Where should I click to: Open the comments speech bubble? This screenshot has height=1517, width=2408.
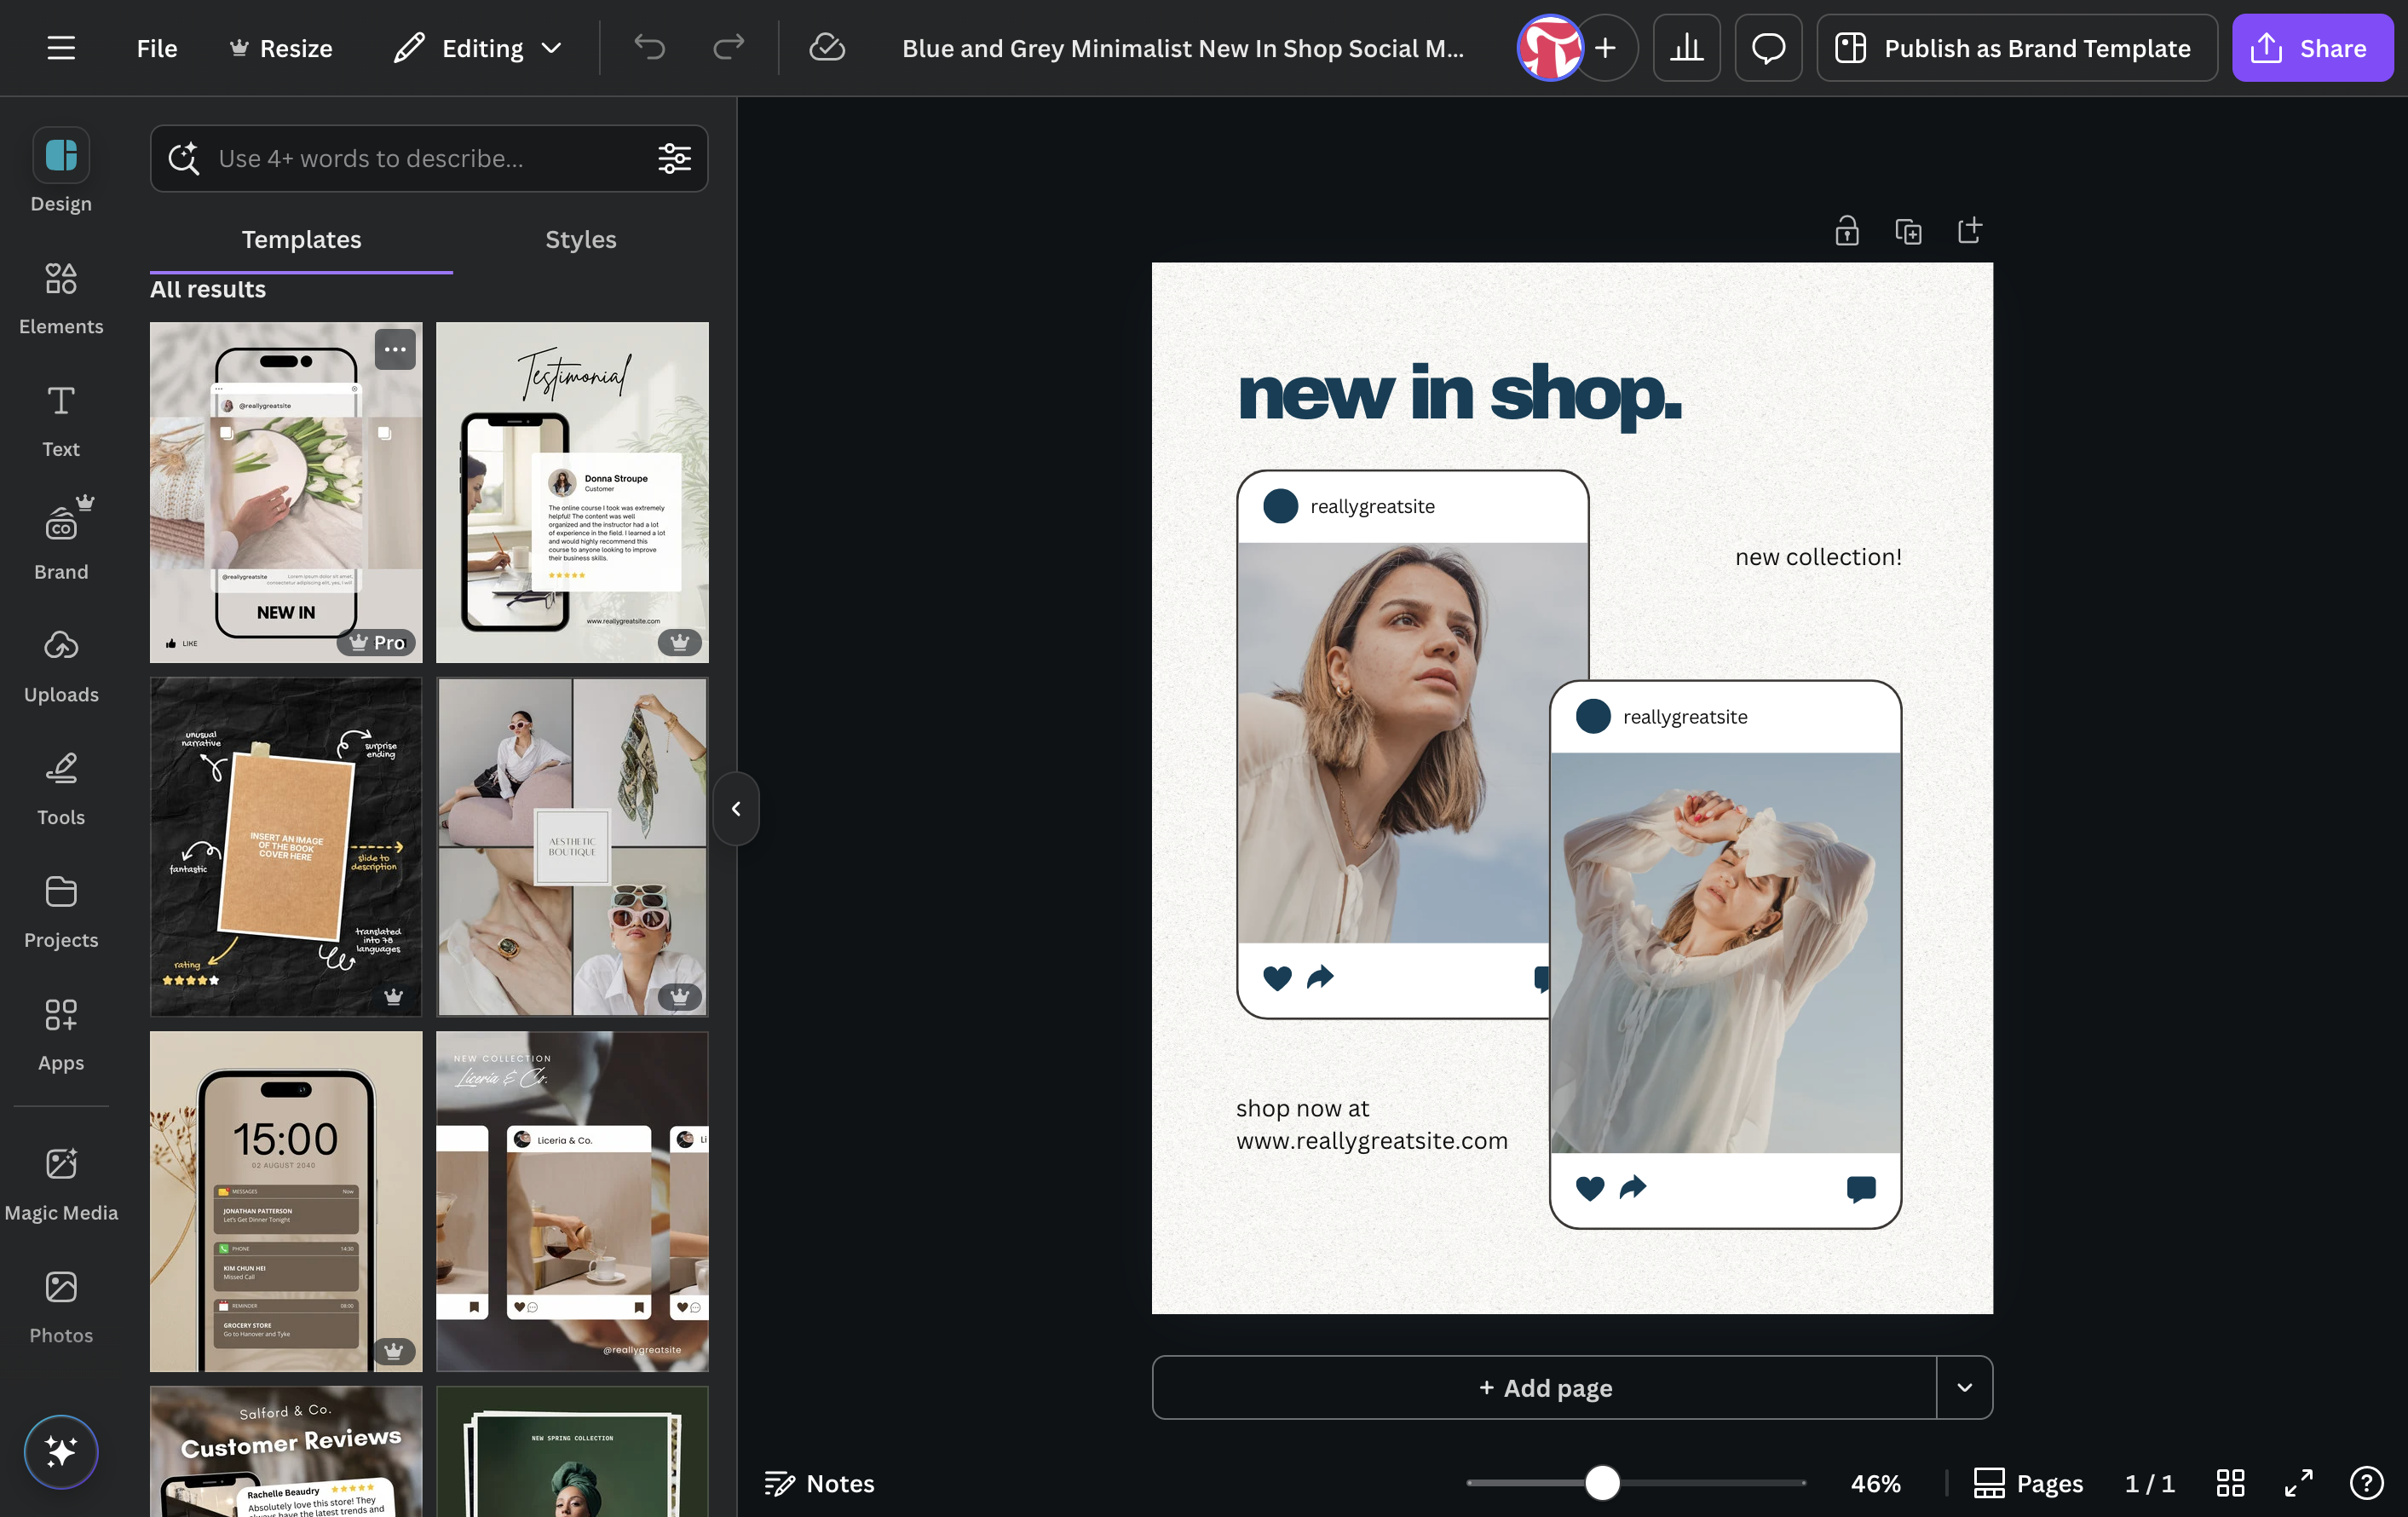point(1768,48)
